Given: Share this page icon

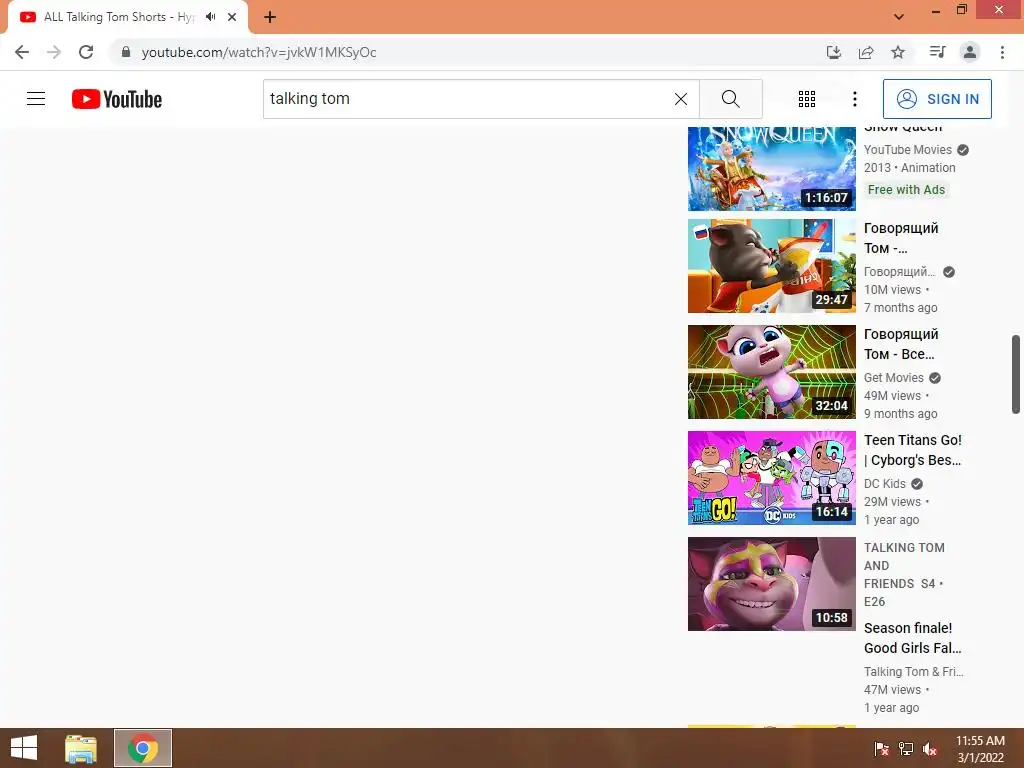Looking at the screenshot, I should 865,52.
